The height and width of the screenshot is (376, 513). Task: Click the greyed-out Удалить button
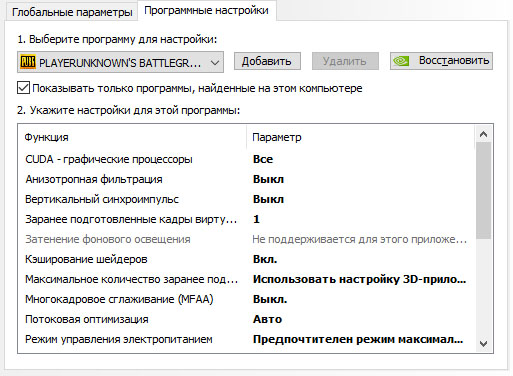pos(345,61)
